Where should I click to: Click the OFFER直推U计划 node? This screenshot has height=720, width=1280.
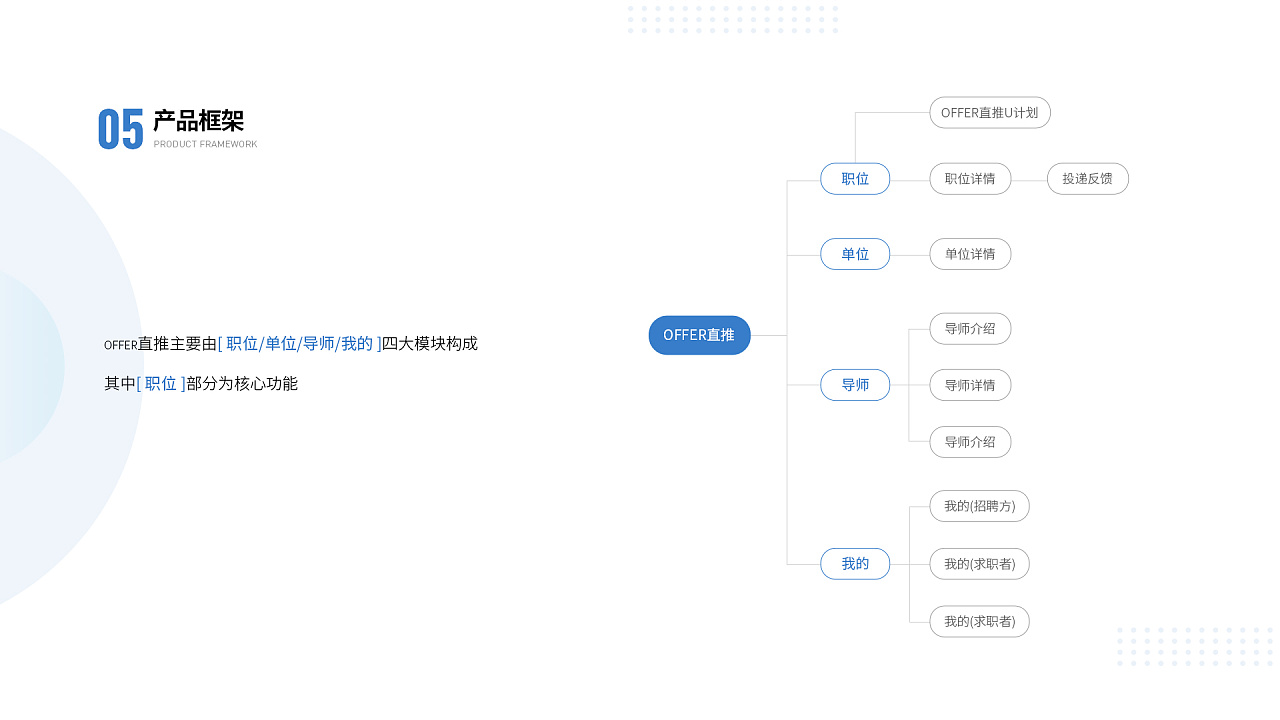[x=990, y=112]
